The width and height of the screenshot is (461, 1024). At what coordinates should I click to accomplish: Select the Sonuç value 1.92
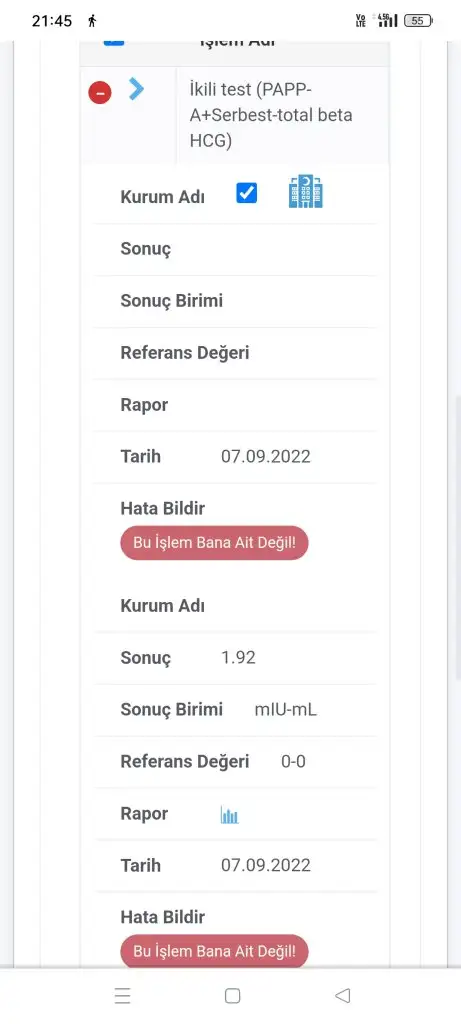[x=238, y=658]
